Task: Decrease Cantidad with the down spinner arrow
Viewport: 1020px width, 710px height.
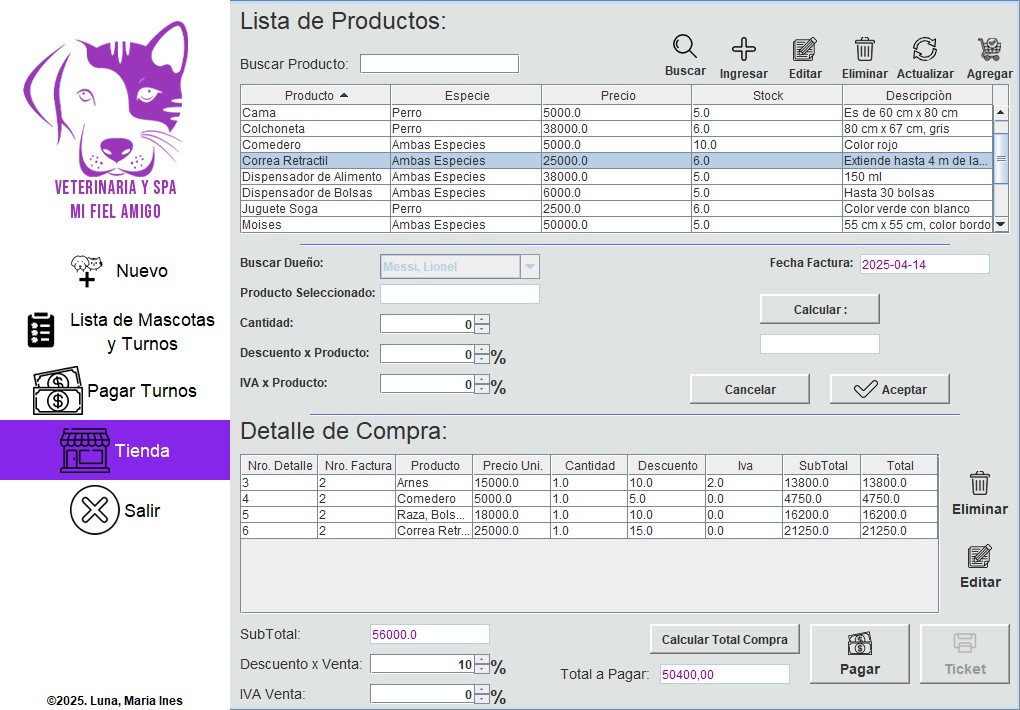Action: pos(482,329)
